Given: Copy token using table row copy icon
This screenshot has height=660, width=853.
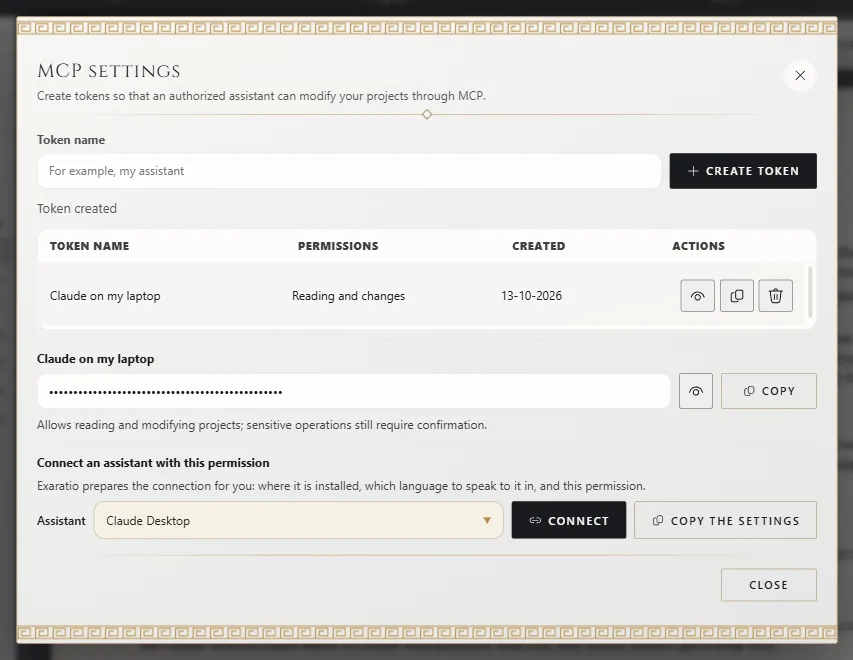Looking at the screenshot, I should tap(737, 295).
